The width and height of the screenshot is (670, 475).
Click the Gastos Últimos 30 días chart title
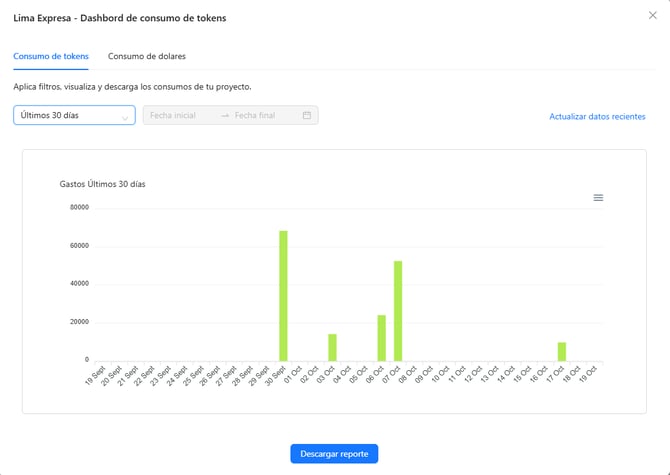[103, 184]
